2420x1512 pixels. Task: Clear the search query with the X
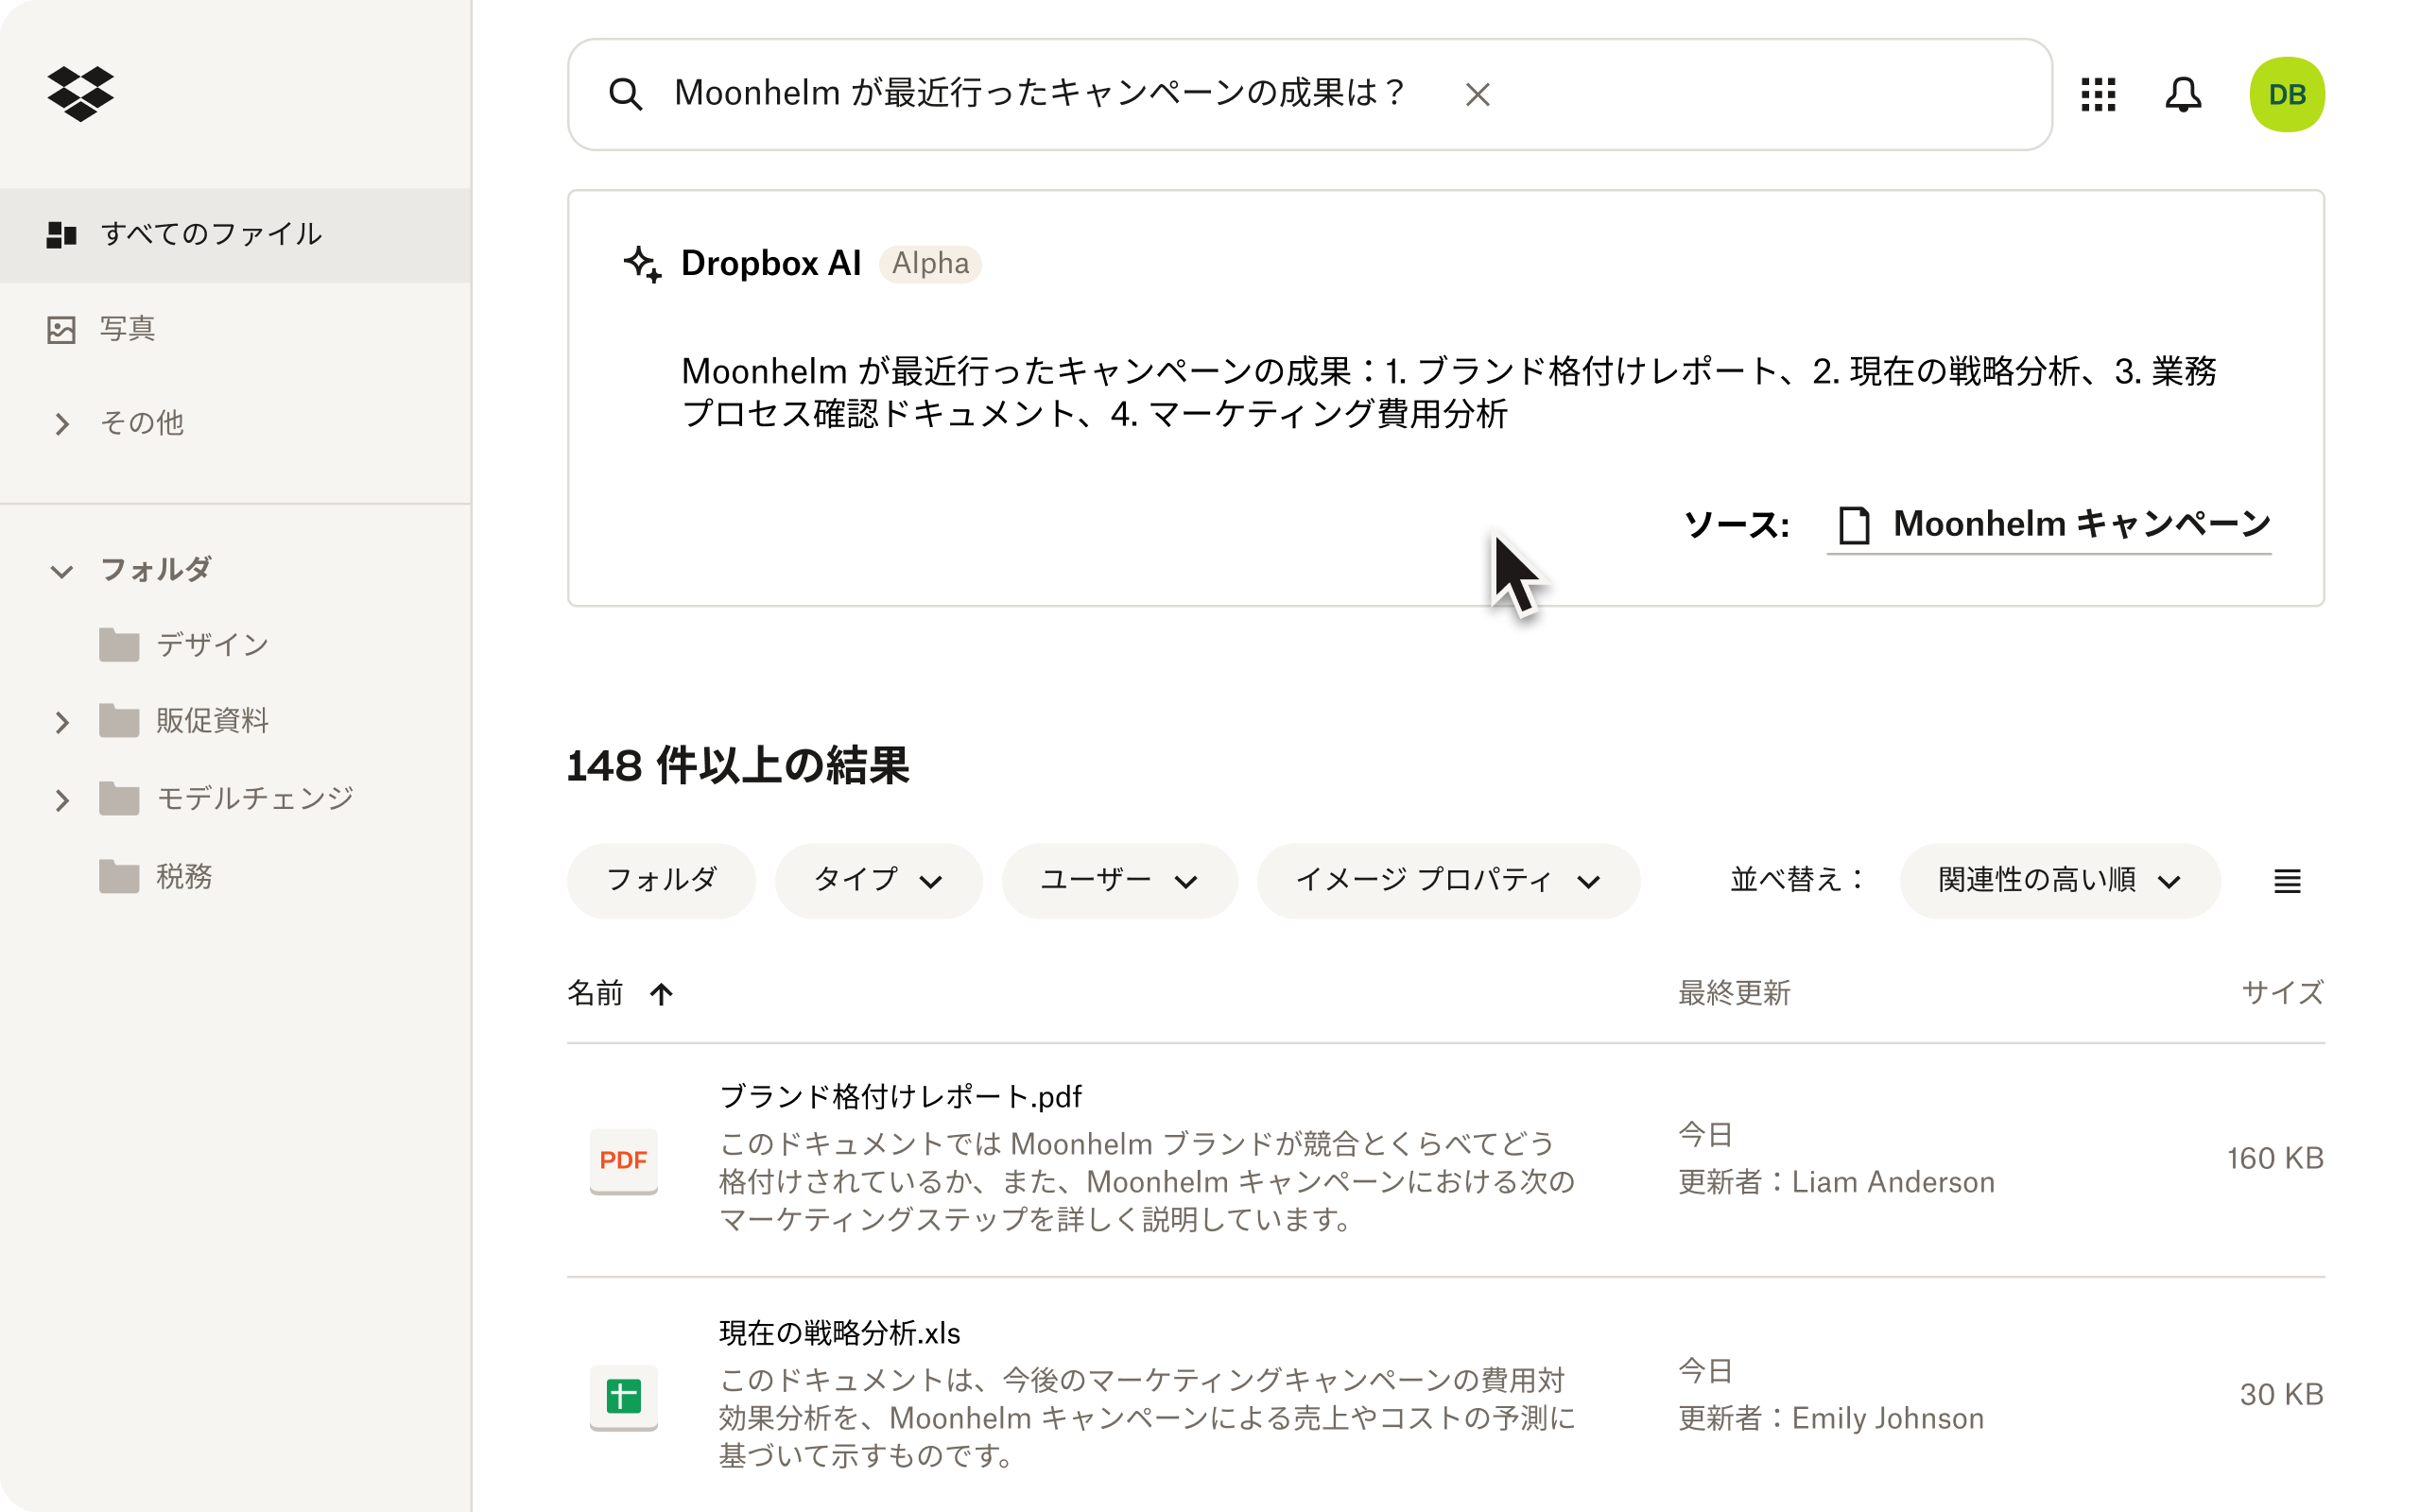1477,94
